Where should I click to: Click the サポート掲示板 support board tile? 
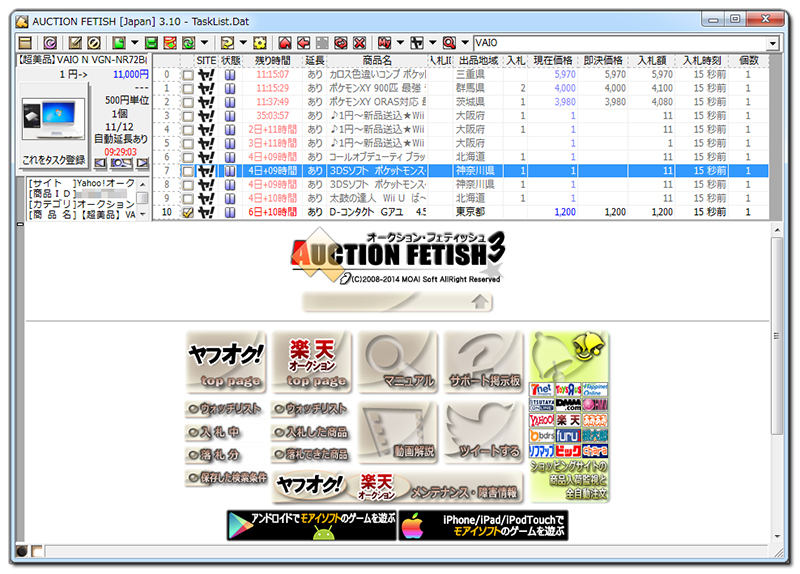(484, 361)
